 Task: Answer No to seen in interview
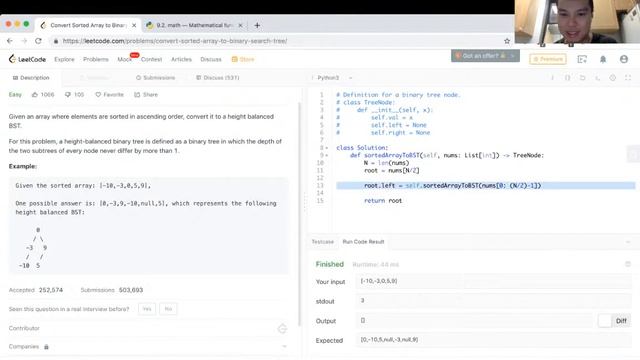pos(168,309)
